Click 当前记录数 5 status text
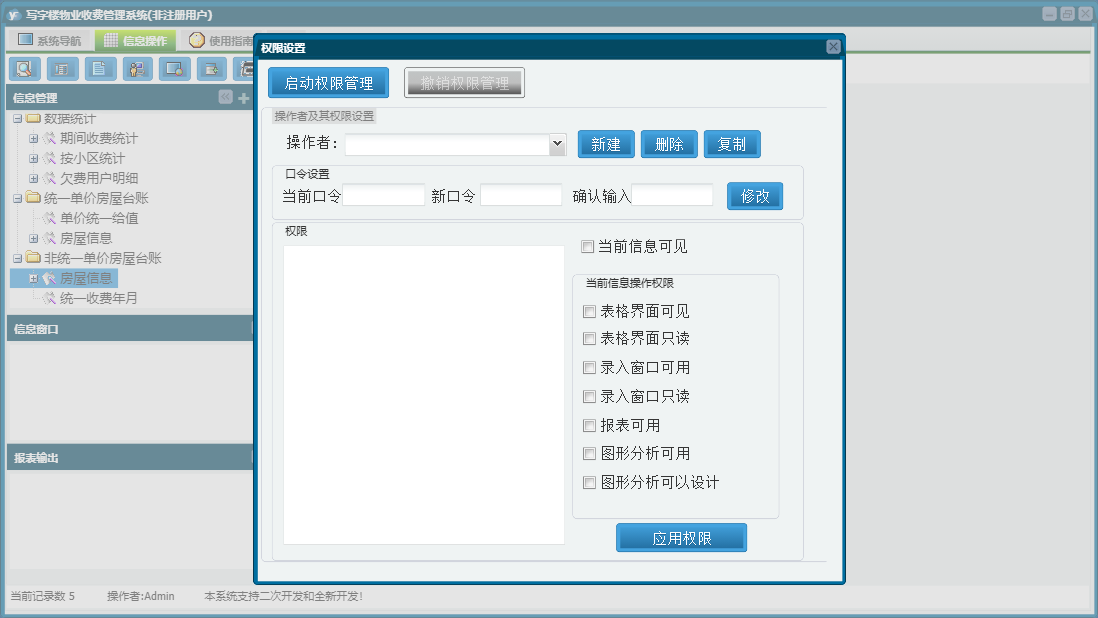Screen dimensions: 1098x618 pyautogui.click(x=42, y=596)
